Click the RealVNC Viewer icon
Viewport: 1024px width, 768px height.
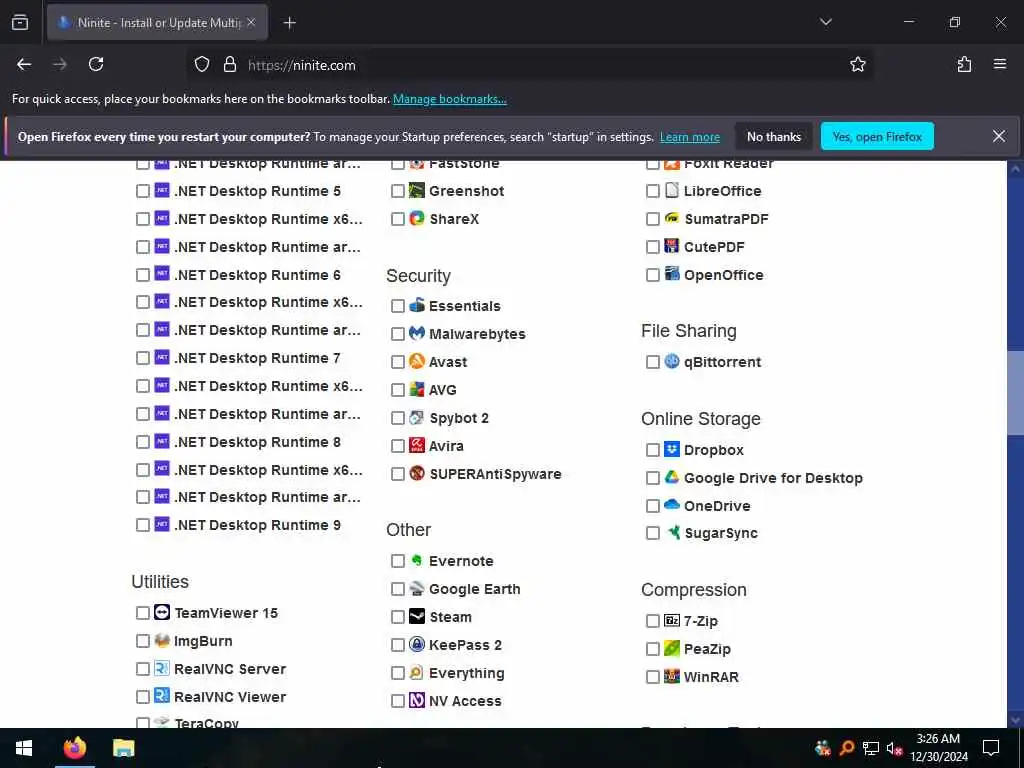162,696
